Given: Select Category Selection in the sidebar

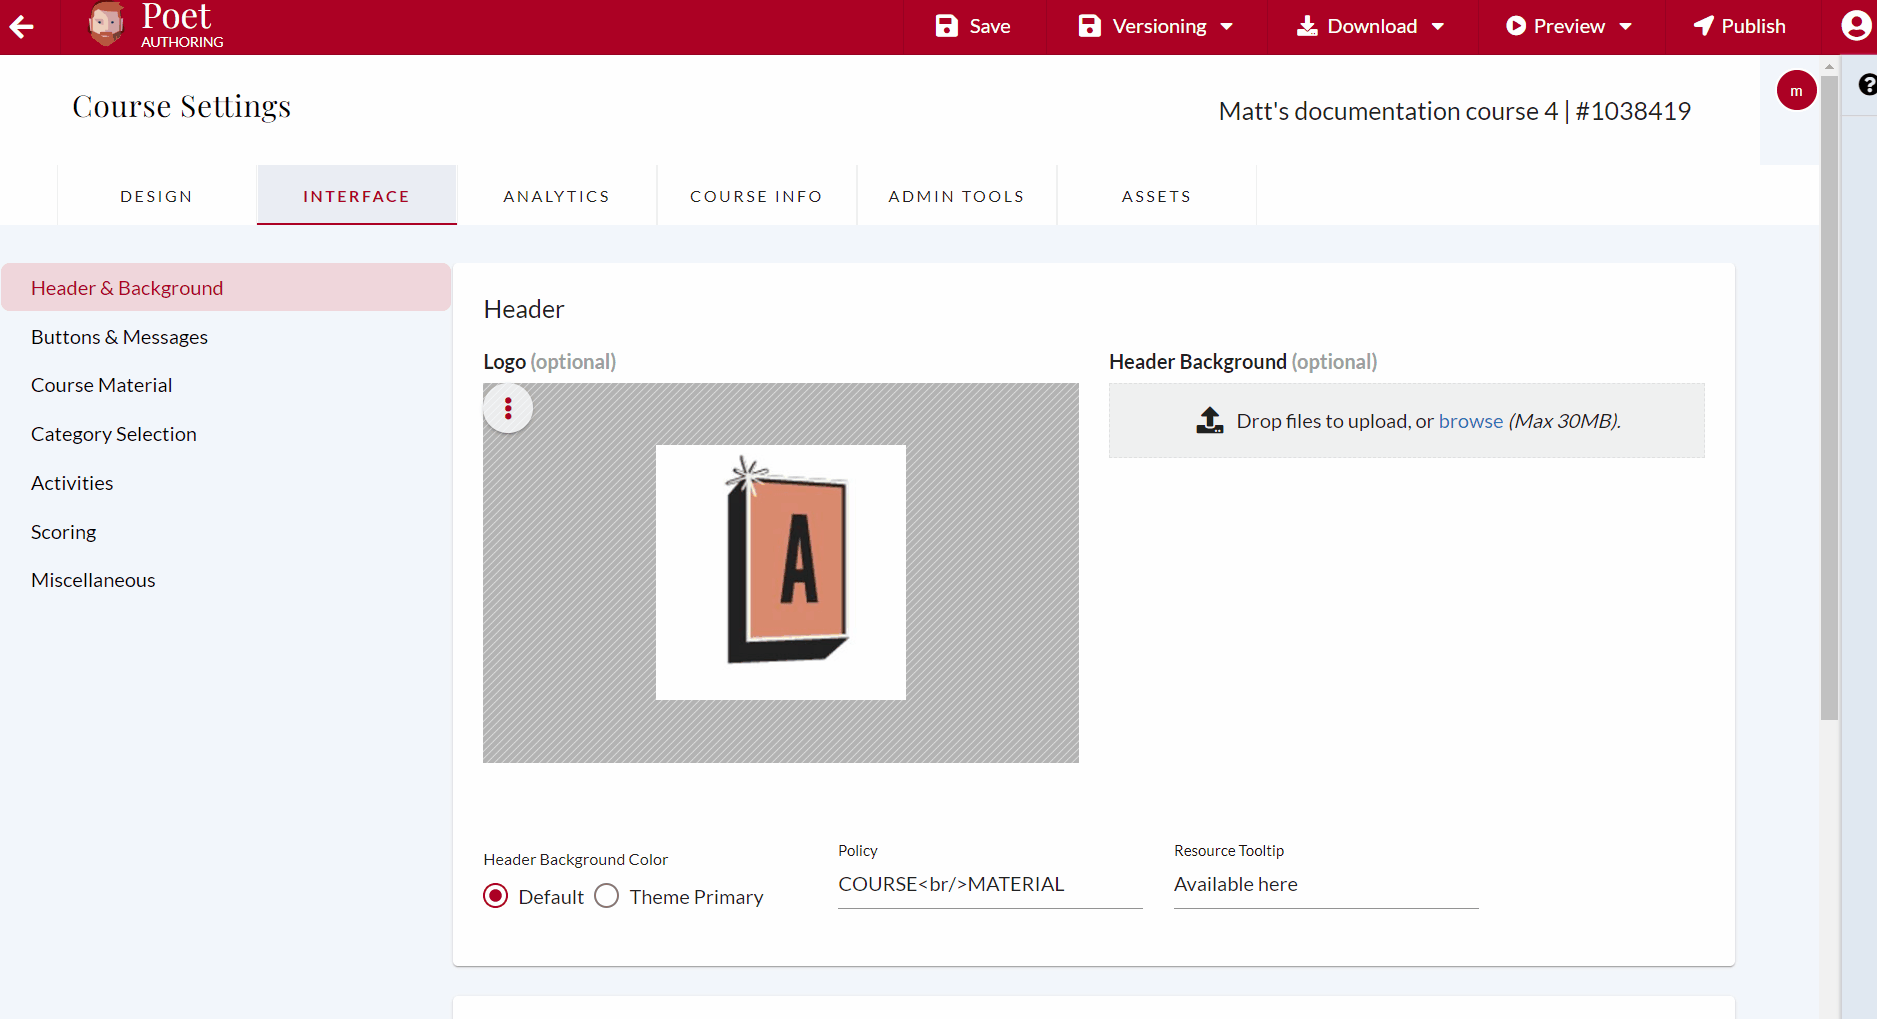Looking at the screenshot, I should (113, 433).
